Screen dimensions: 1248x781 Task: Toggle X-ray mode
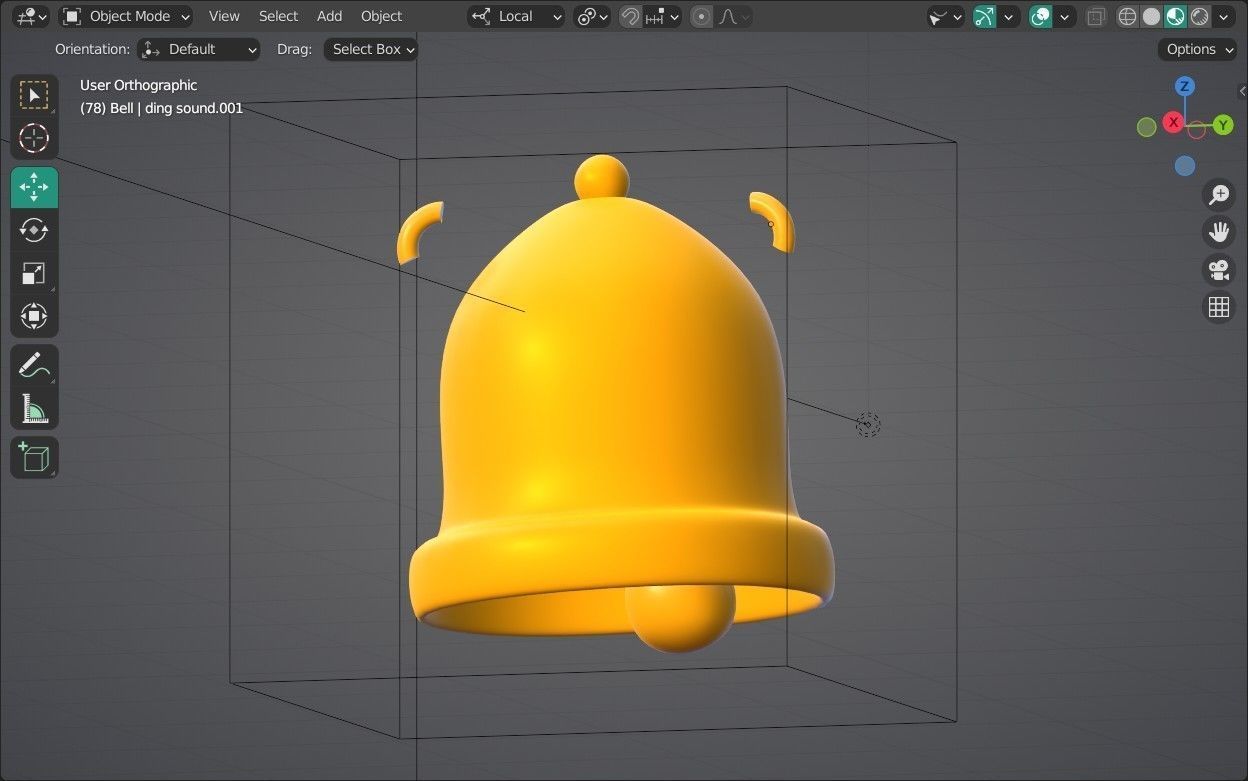point(1096,16)
